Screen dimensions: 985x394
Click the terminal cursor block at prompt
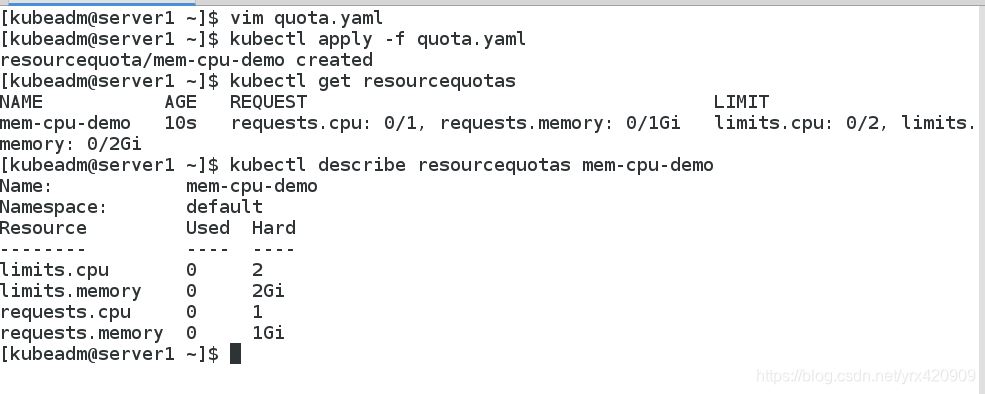coord(236,354)
